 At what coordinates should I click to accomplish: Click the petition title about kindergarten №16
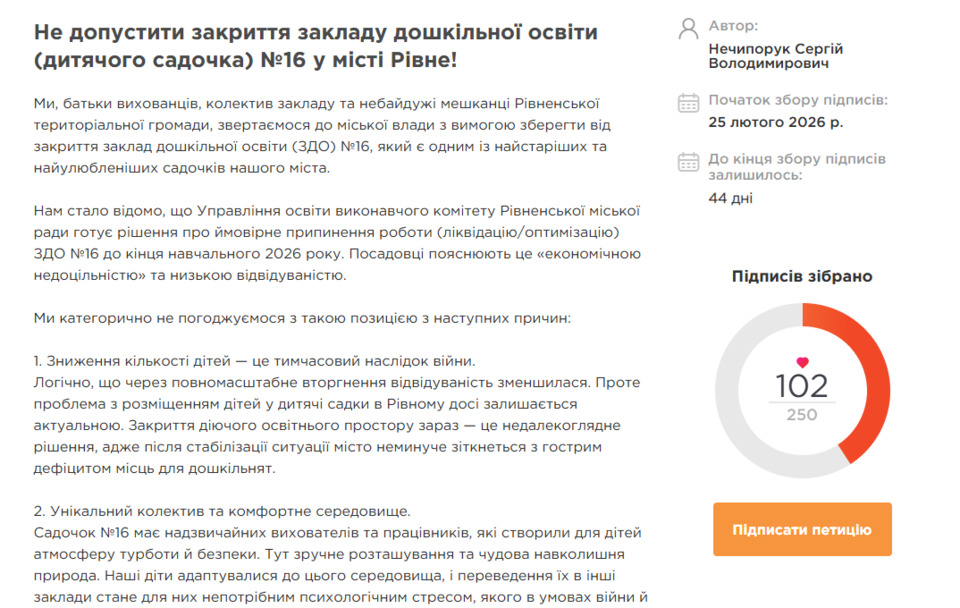(315, 46)
